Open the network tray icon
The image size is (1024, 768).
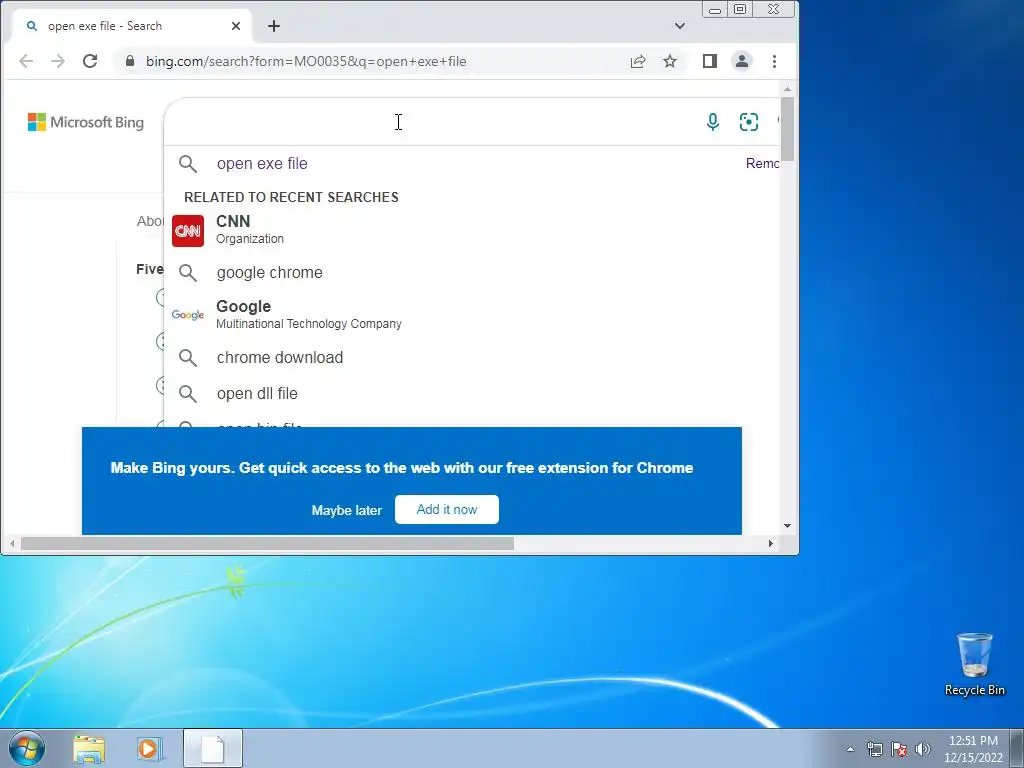[x=874, y=749]
